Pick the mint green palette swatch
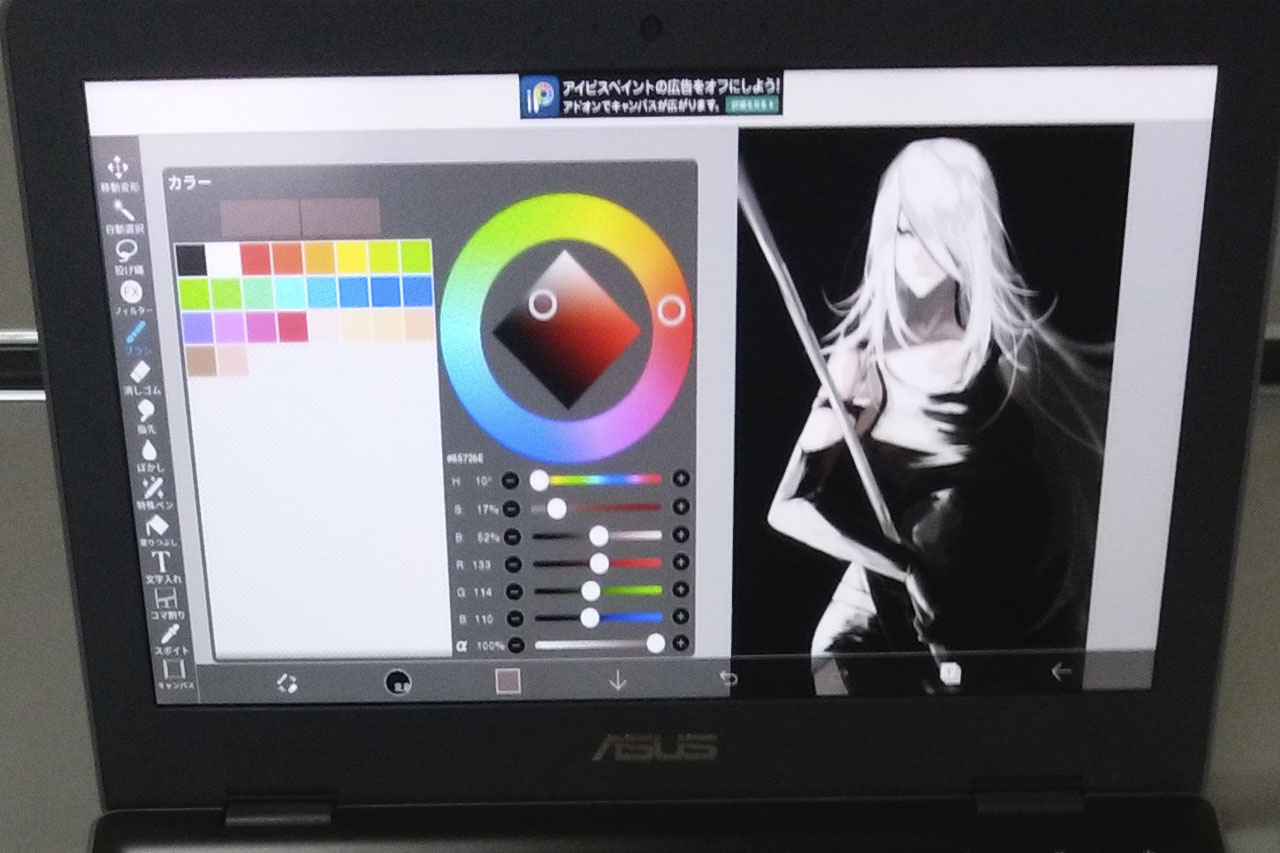The height and width of the screenshot is (853, 1280). click(258, 293)
